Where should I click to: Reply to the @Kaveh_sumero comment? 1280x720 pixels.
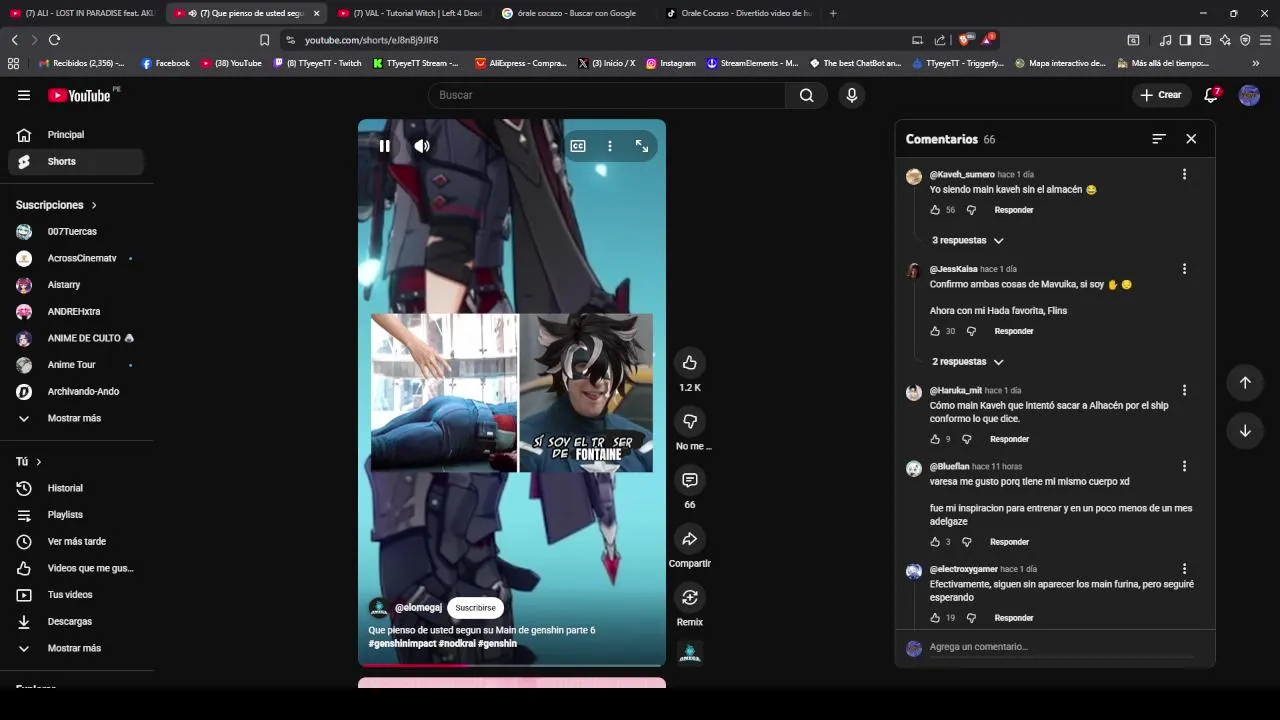pos(1014,210)
